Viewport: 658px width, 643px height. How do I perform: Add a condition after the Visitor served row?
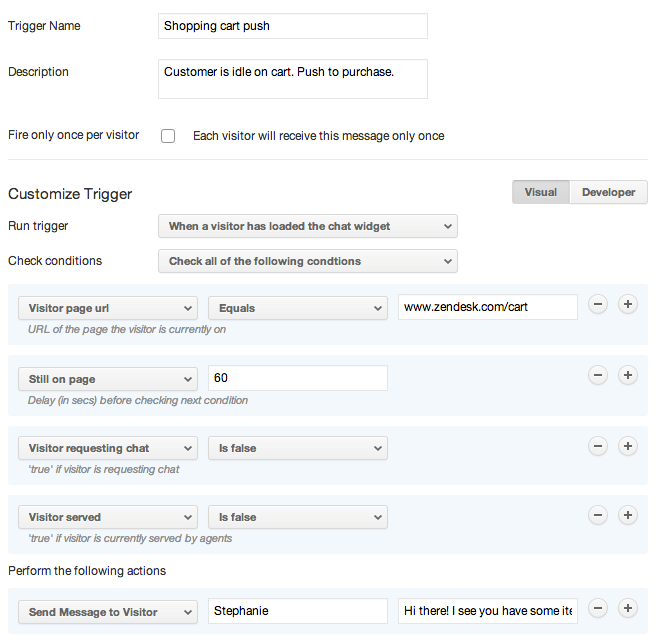pos(628,515)
